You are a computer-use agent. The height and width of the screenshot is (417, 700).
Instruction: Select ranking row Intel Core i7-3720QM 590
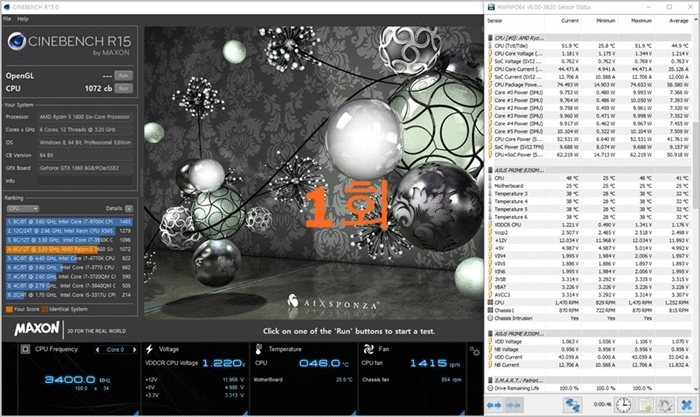(69, 276)
